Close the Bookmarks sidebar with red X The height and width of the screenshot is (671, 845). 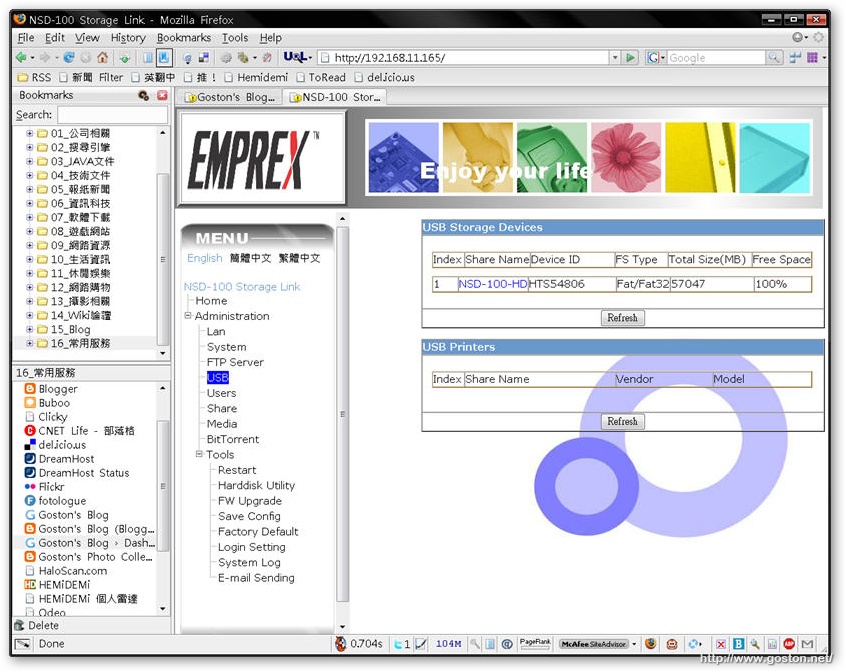tap(162, 95)
